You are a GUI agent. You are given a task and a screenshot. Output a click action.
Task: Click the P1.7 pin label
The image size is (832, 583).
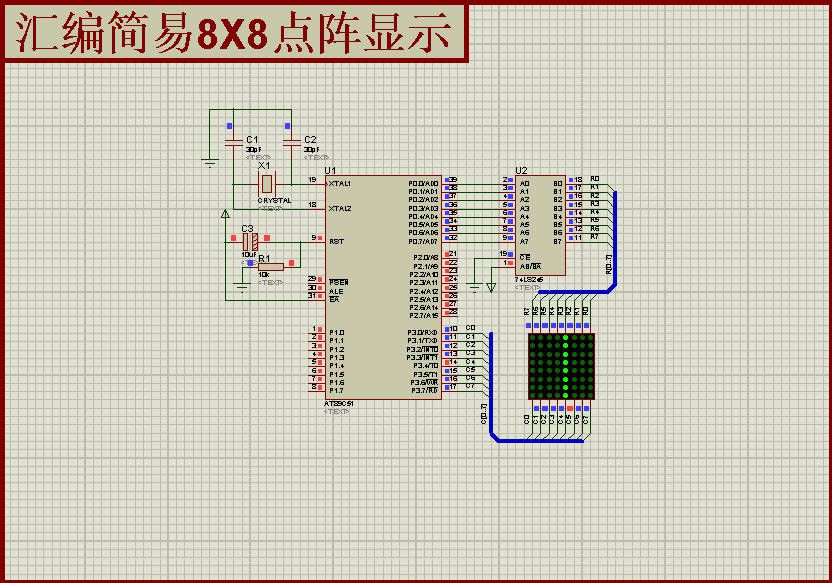[336, 391]
